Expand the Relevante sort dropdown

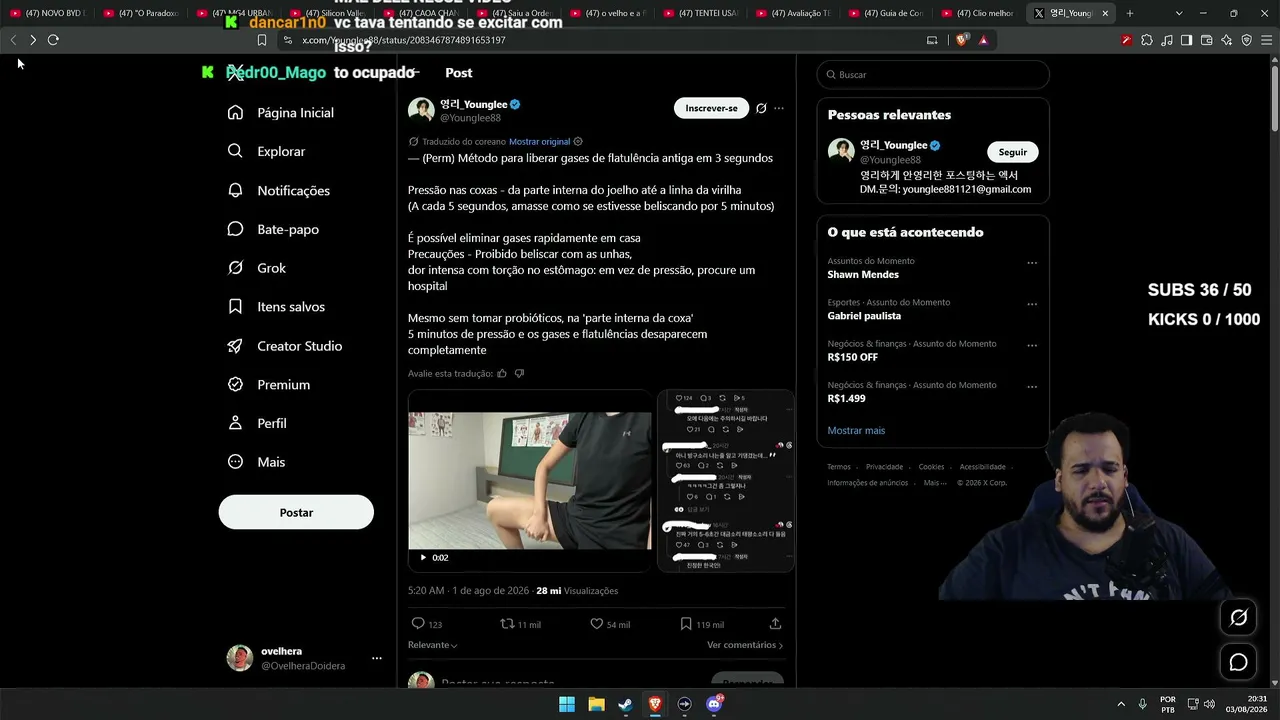click(433, 645)
